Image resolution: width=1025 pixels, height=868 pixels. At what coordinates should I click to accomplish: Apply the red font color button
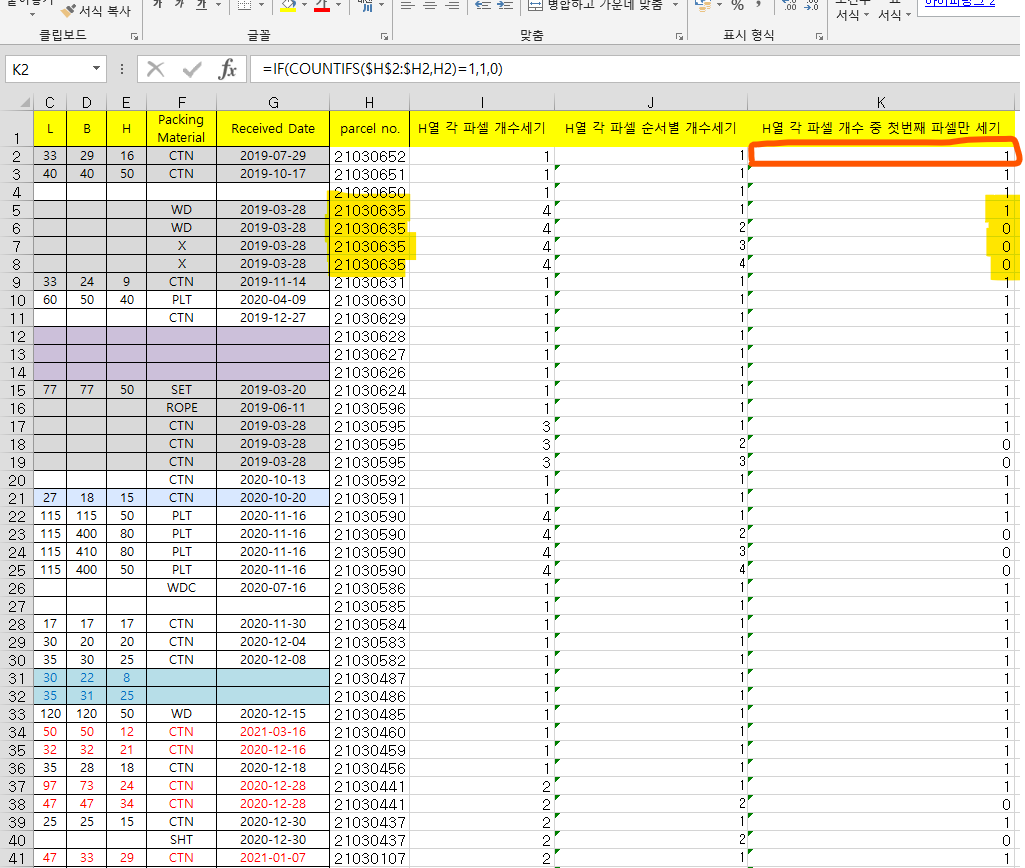[x=322, y=6]
